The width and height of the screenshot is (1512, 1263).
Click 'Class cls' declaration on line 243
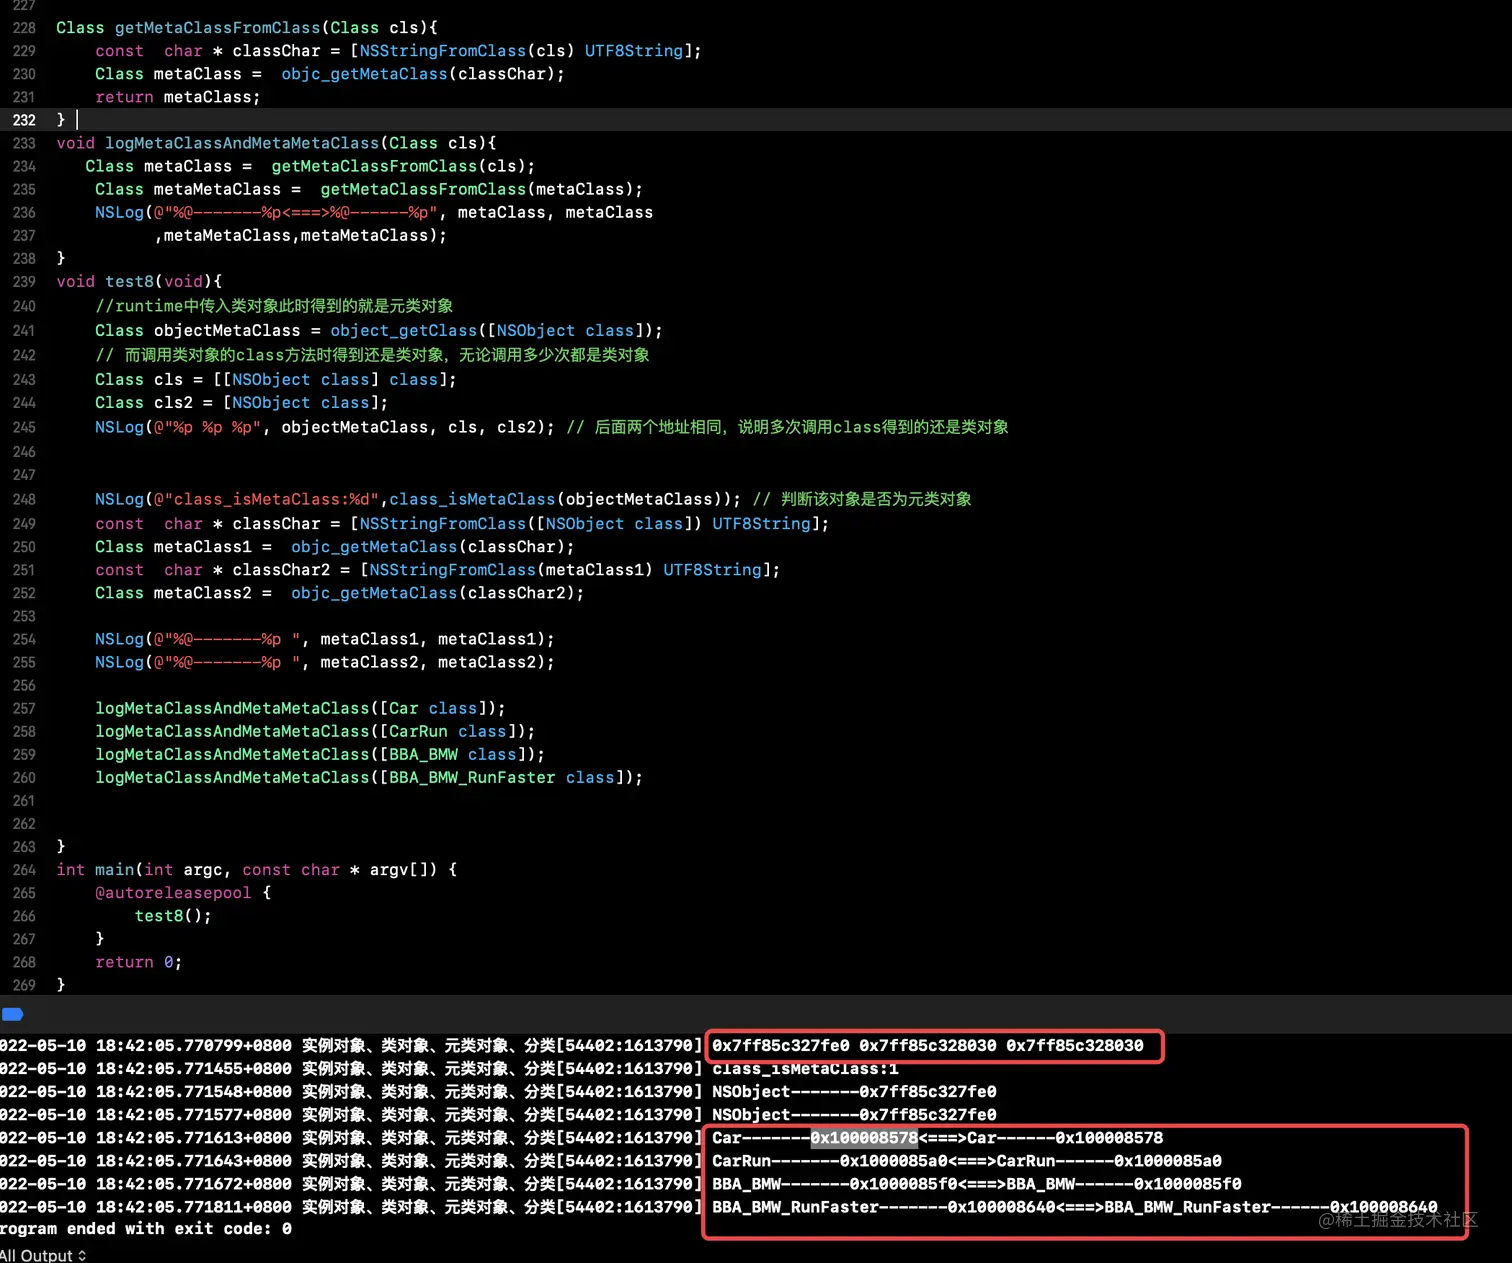tap(139, 380)
